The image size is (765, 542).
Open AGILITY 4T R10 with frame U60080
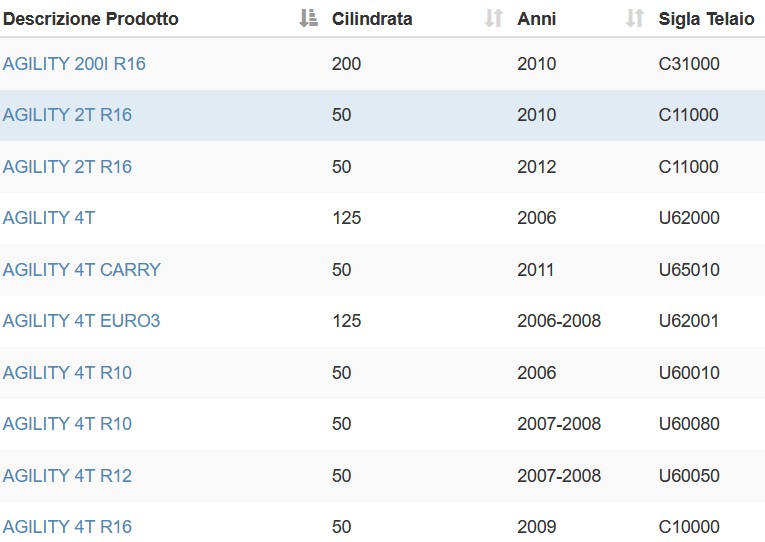[x=67, y=424]
